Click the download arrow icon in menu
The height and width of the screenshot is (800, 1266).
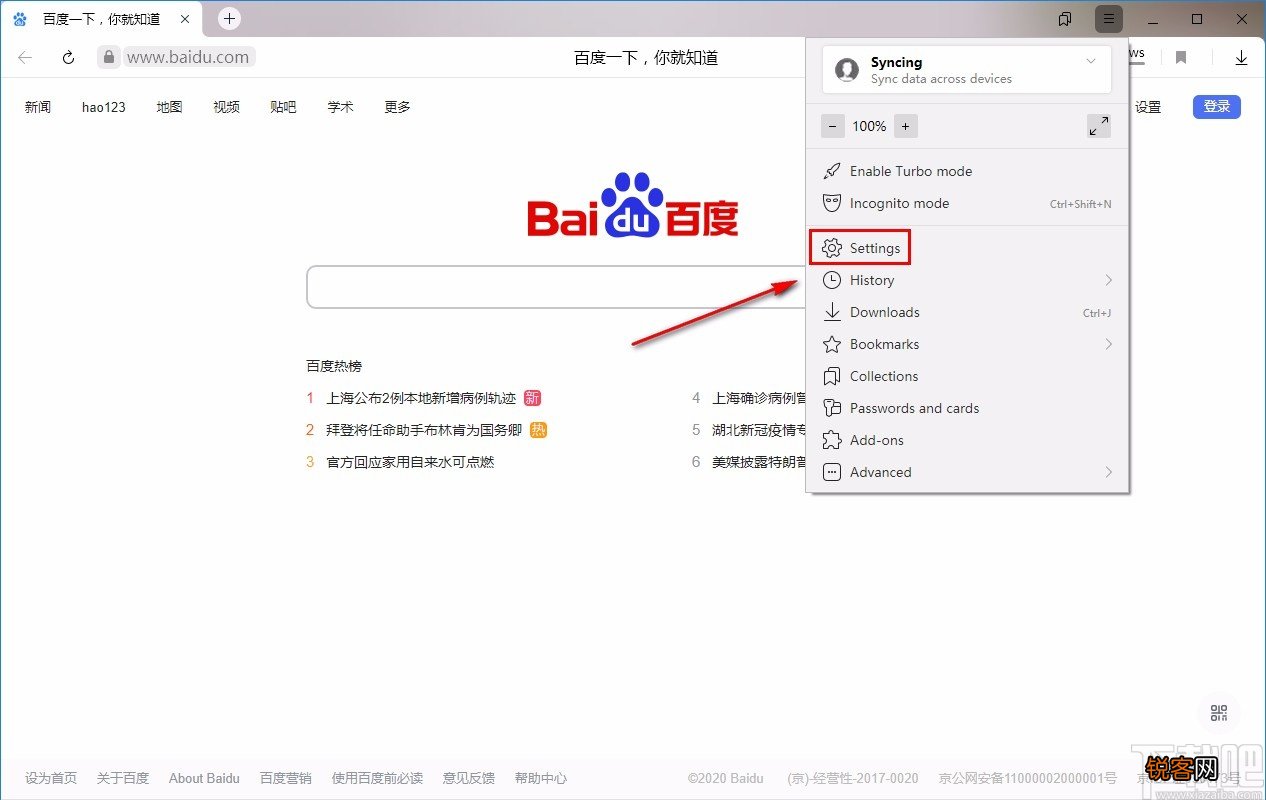831,312
